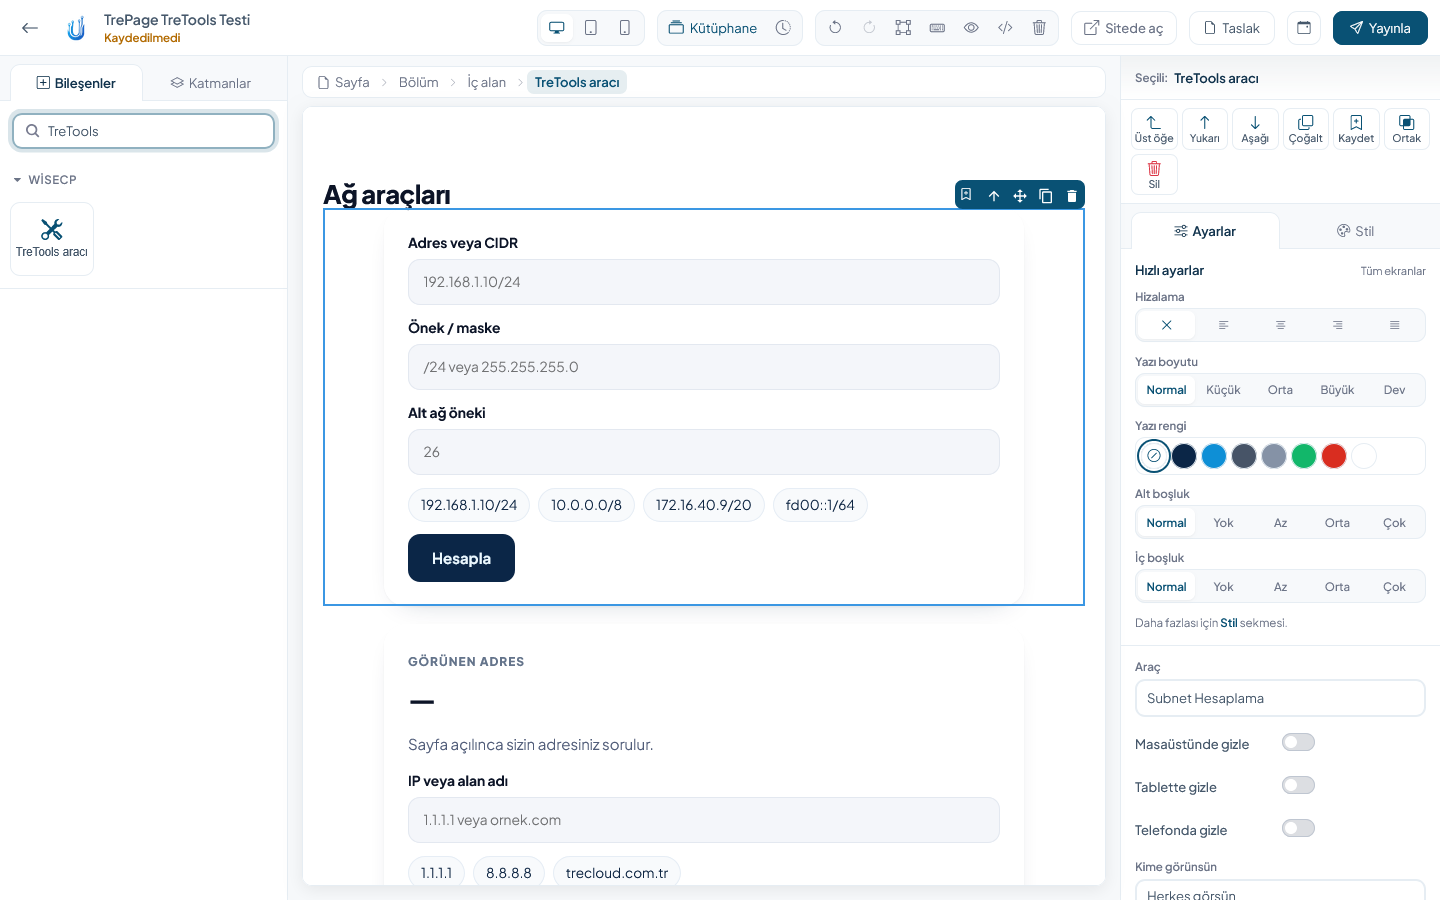
Task: Clear canvas with toolbar trash icon
Action: click(1039, 28)
